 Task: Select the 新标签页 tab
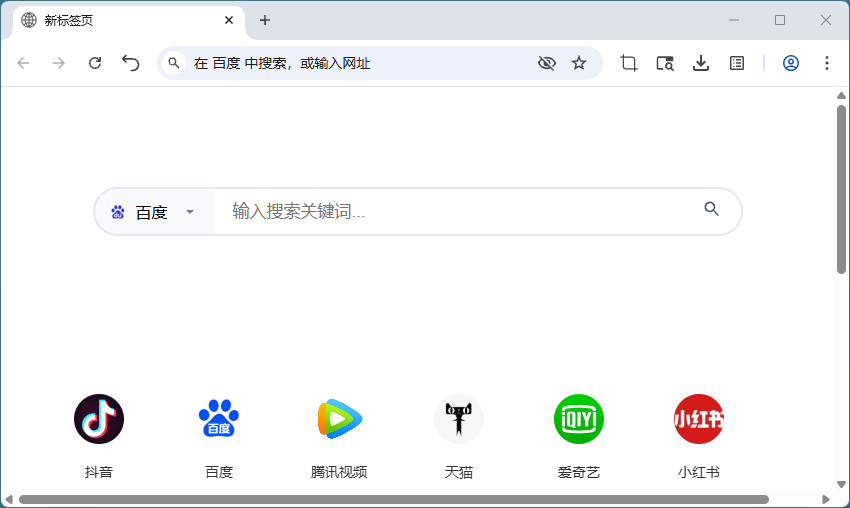point(128,21)
